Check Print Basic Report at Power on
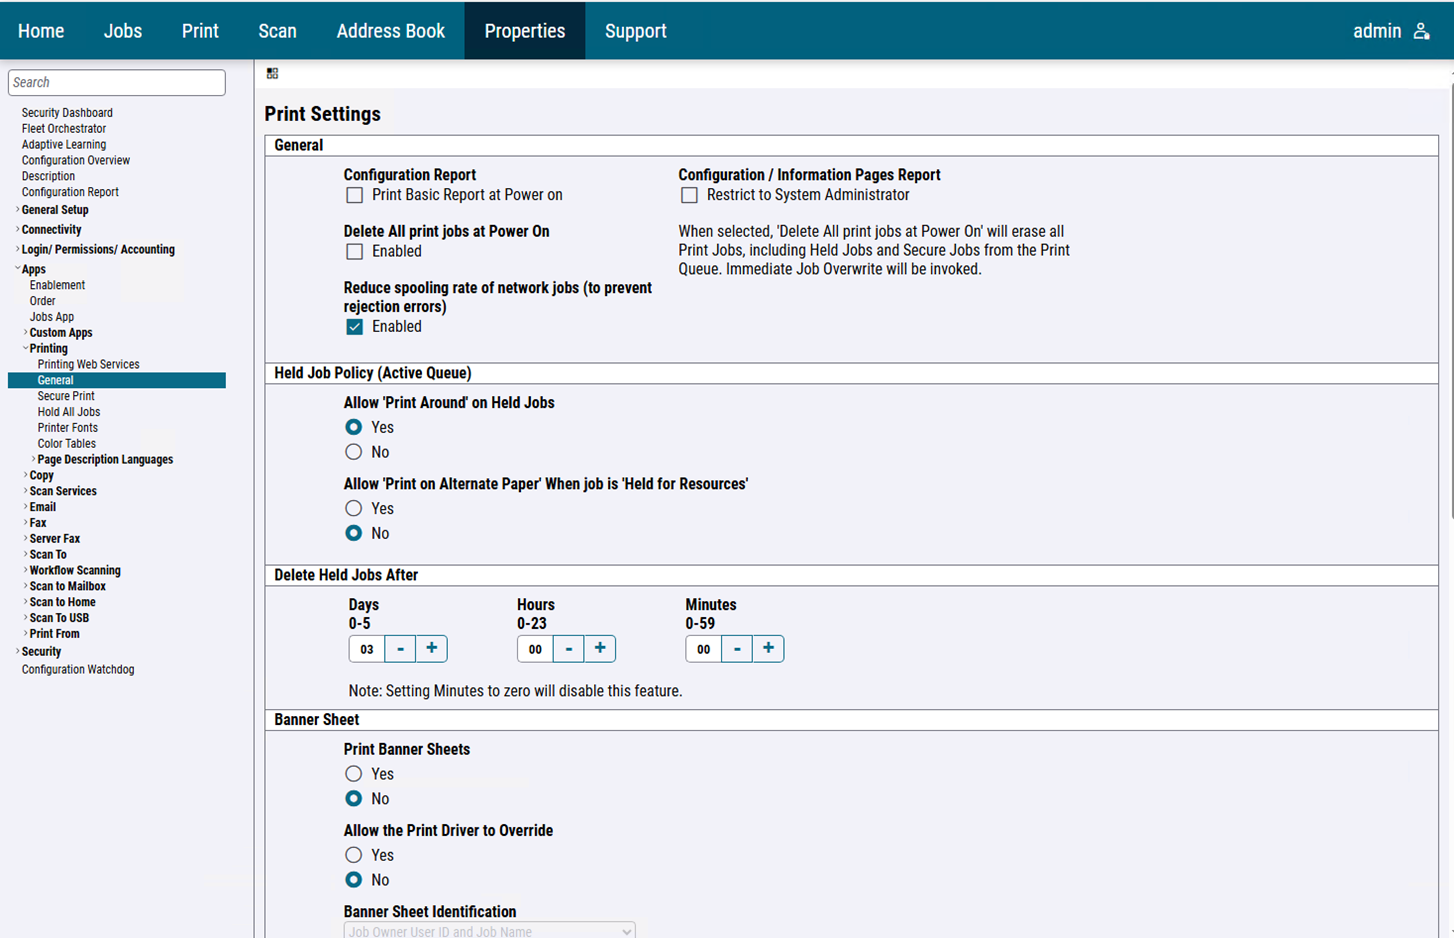The width and height of the screenshot is (1454, 938). click(354, 195)
